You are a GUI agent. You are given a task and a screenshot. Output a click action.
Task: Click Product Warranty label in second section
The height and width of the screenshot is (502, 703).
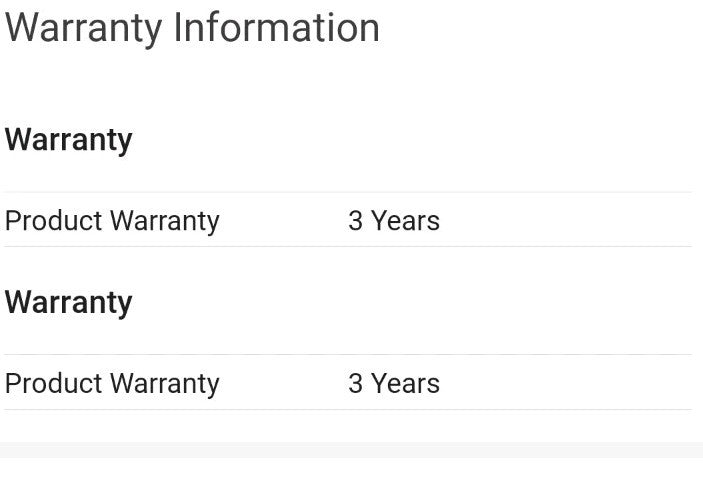[112, 384]
